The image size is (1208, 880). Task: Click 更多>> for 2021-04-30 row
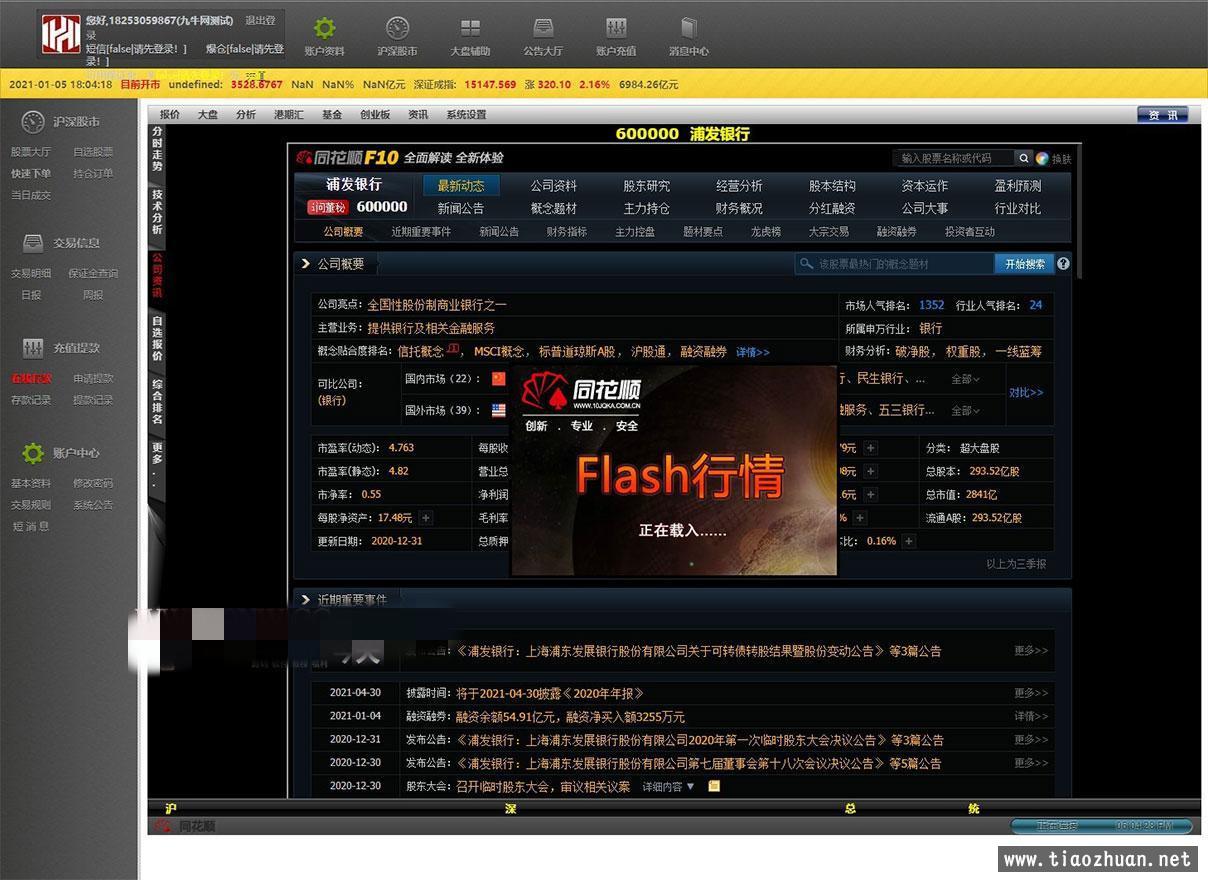1031,693
